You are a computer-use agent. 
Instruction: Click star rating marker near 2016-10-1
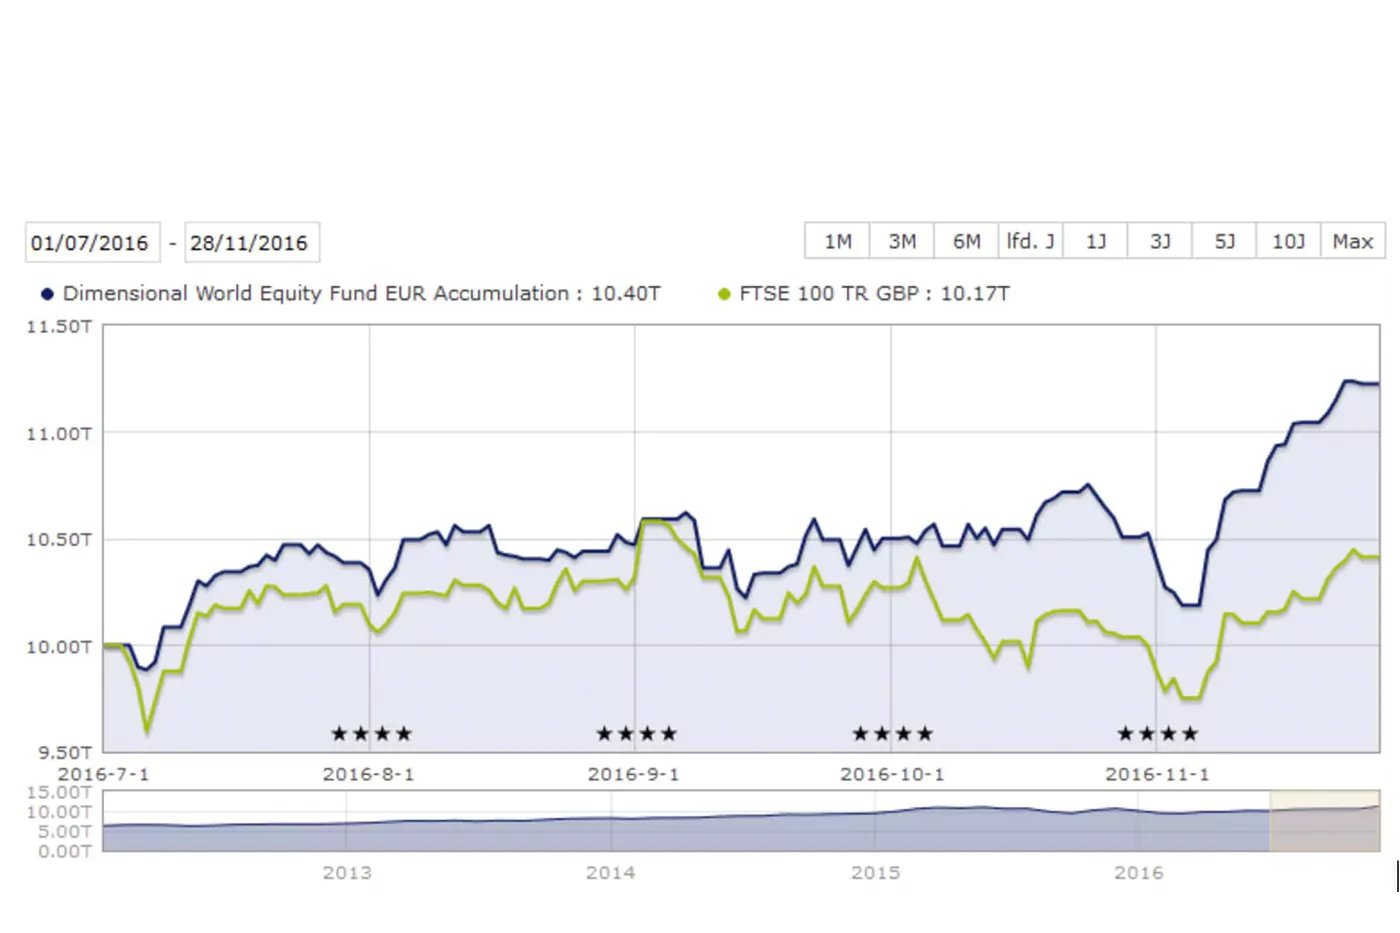892,734
